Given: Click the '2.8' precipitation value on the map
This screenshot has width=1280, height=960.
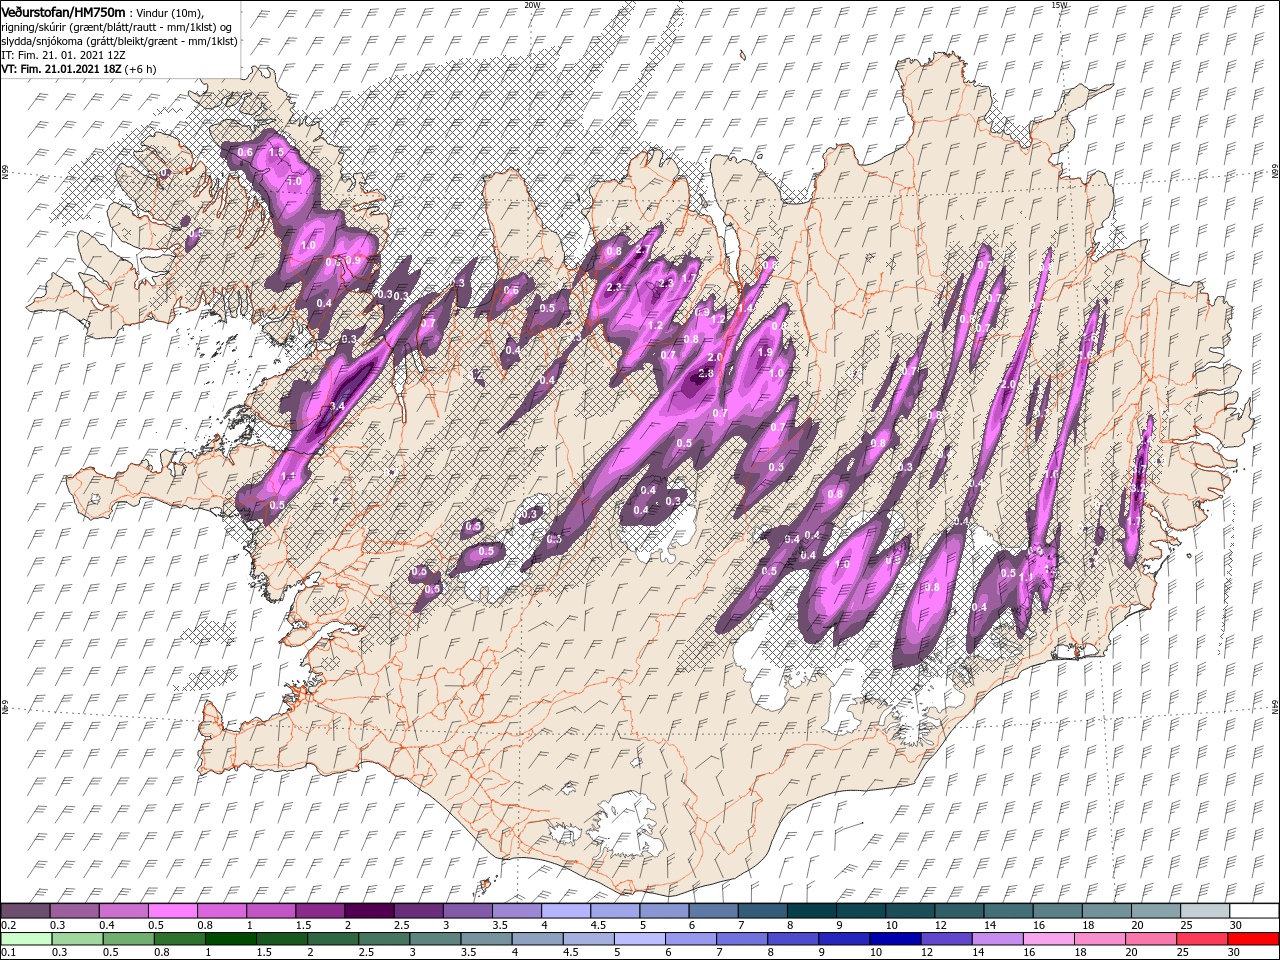Looking at the screenshot, I should (705, 374).
